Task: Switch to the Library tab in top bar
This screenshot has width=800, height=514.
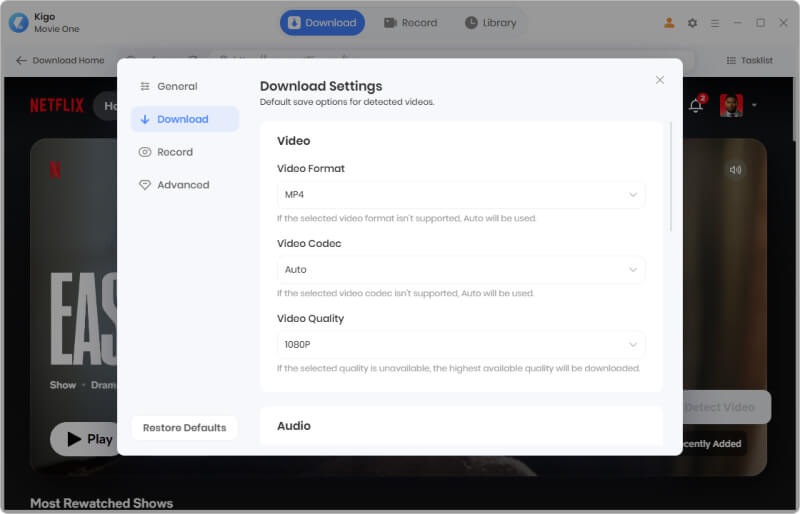Action: pyautogui.click(x=491, y=22)
